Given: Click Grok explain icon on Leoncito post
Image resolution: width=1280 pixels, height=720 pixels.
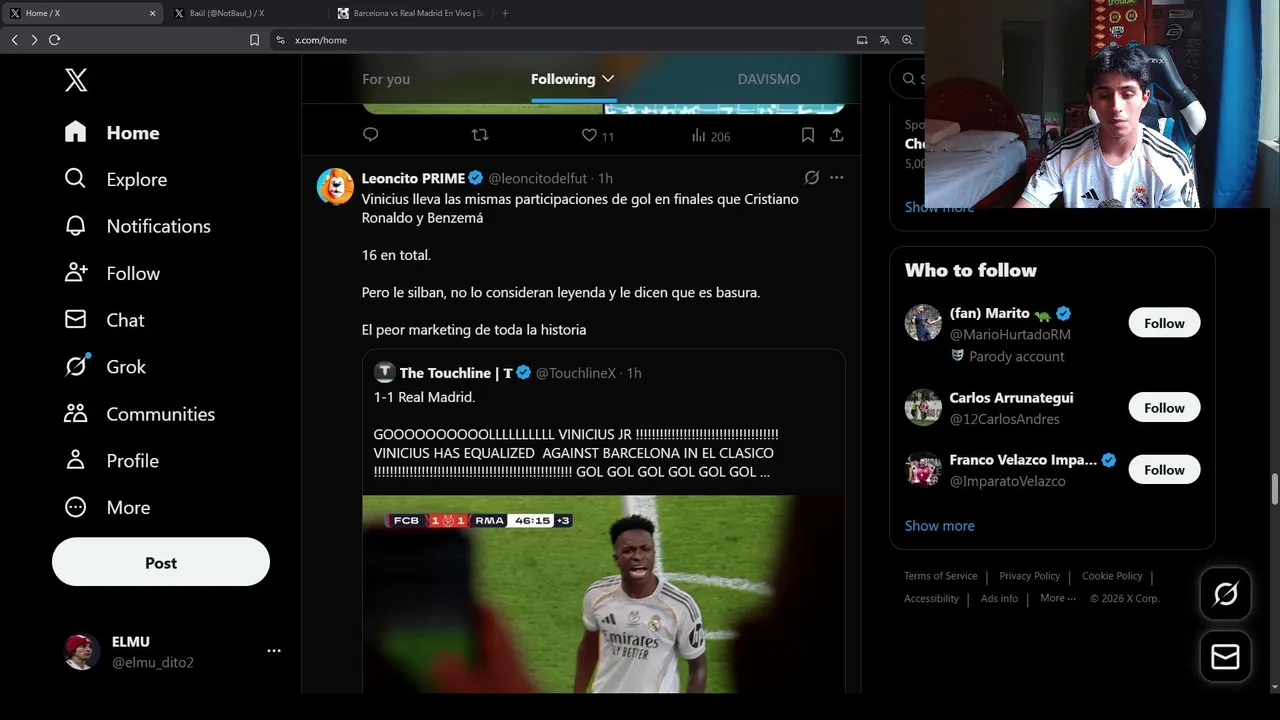Looking at the screenshot, I should pyautogui.click(x=812, y=177).
